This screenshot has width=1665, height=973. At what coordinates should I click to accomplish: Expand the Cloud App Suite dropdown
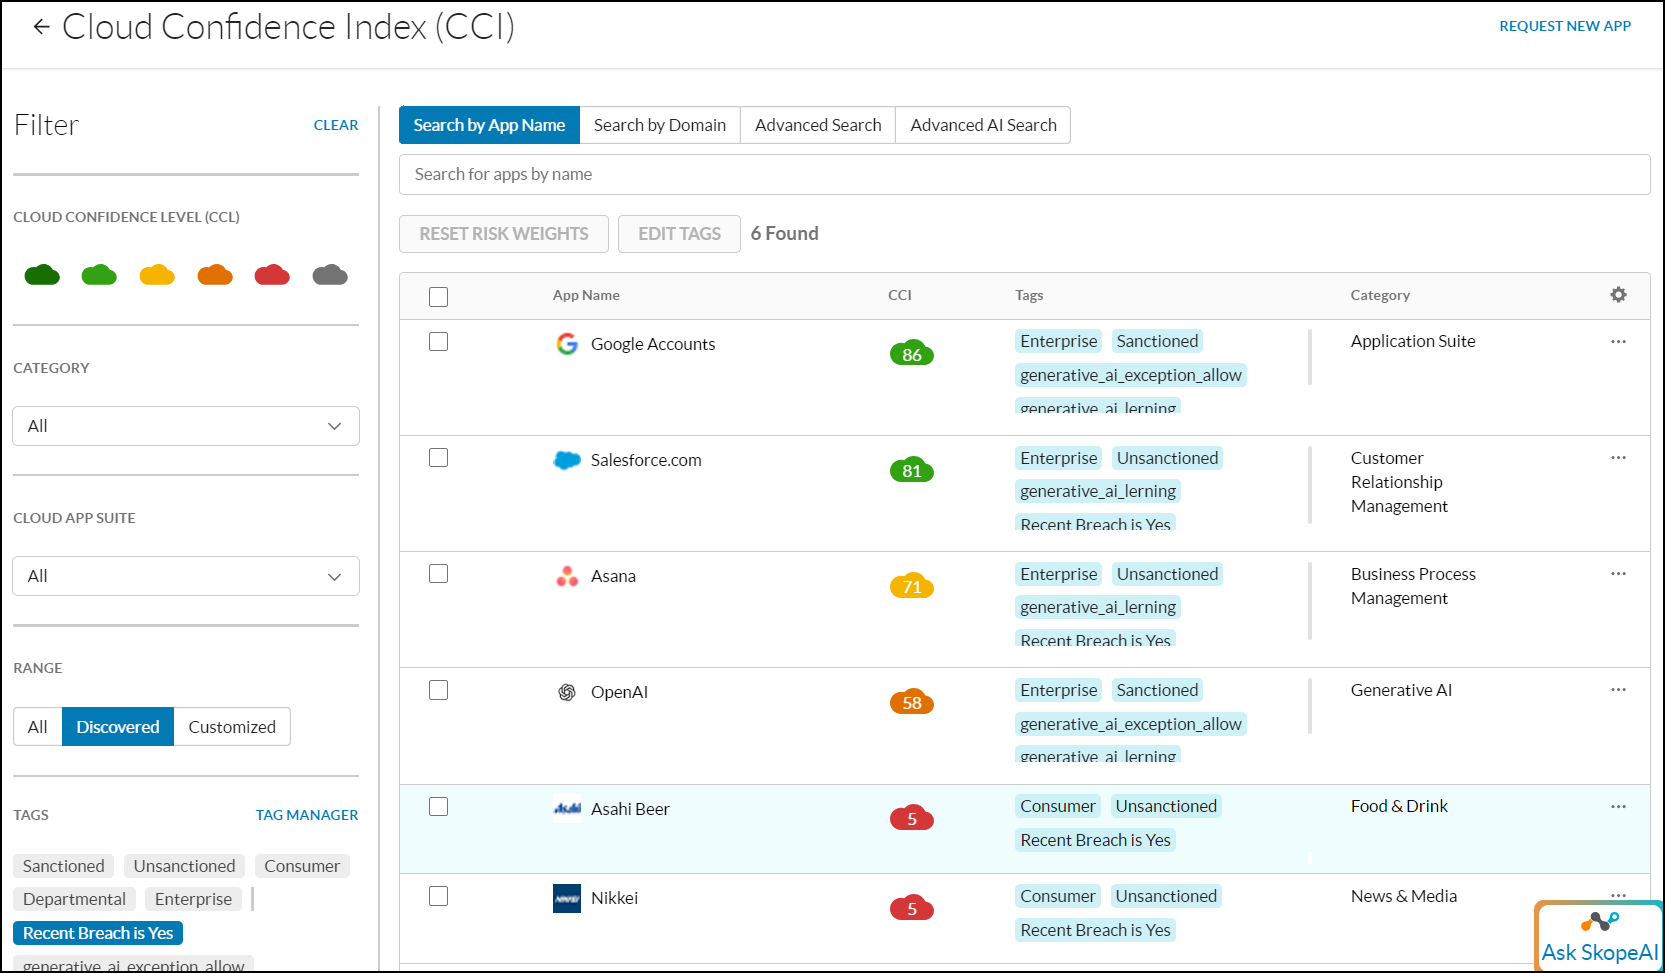tap(186, 576)
